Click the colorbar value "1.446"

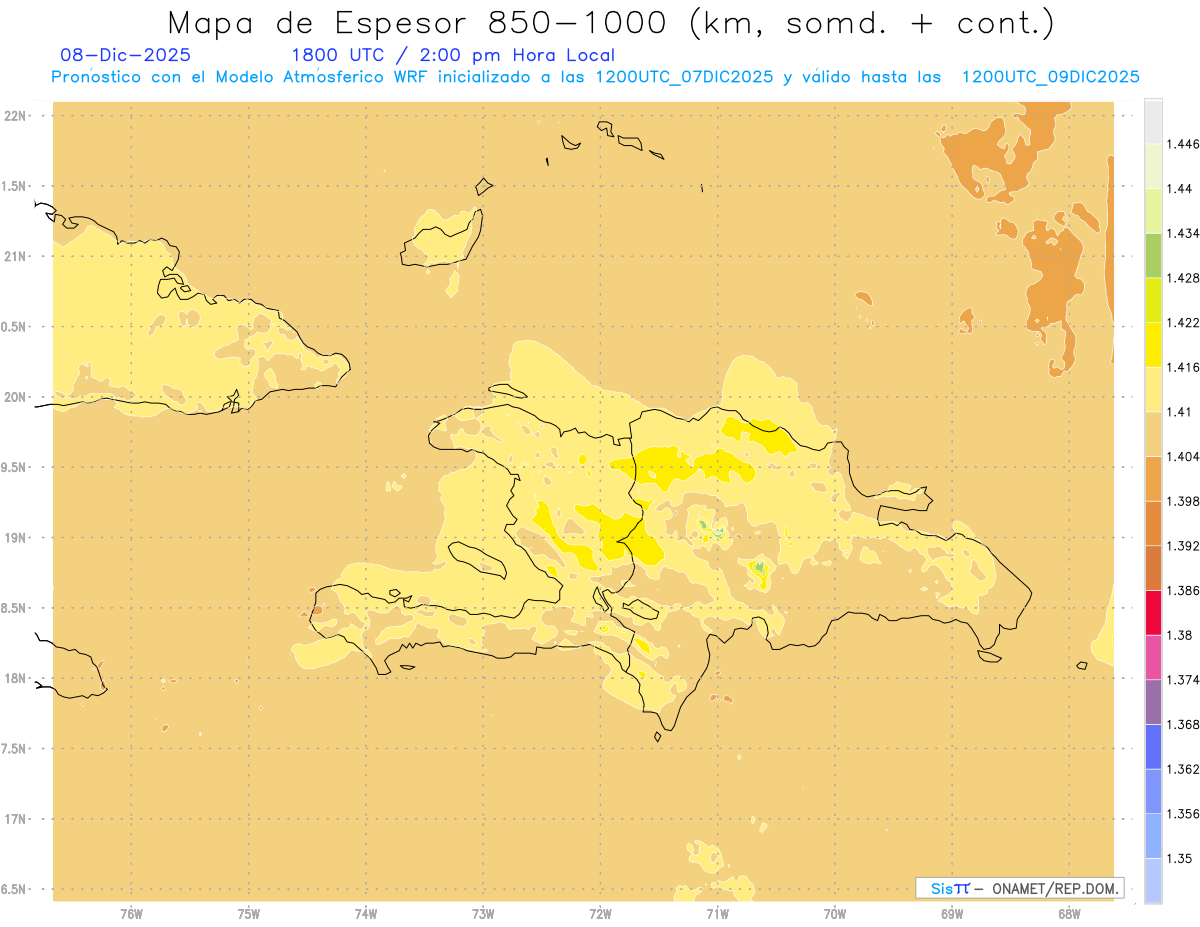(x=1183, y=144)
